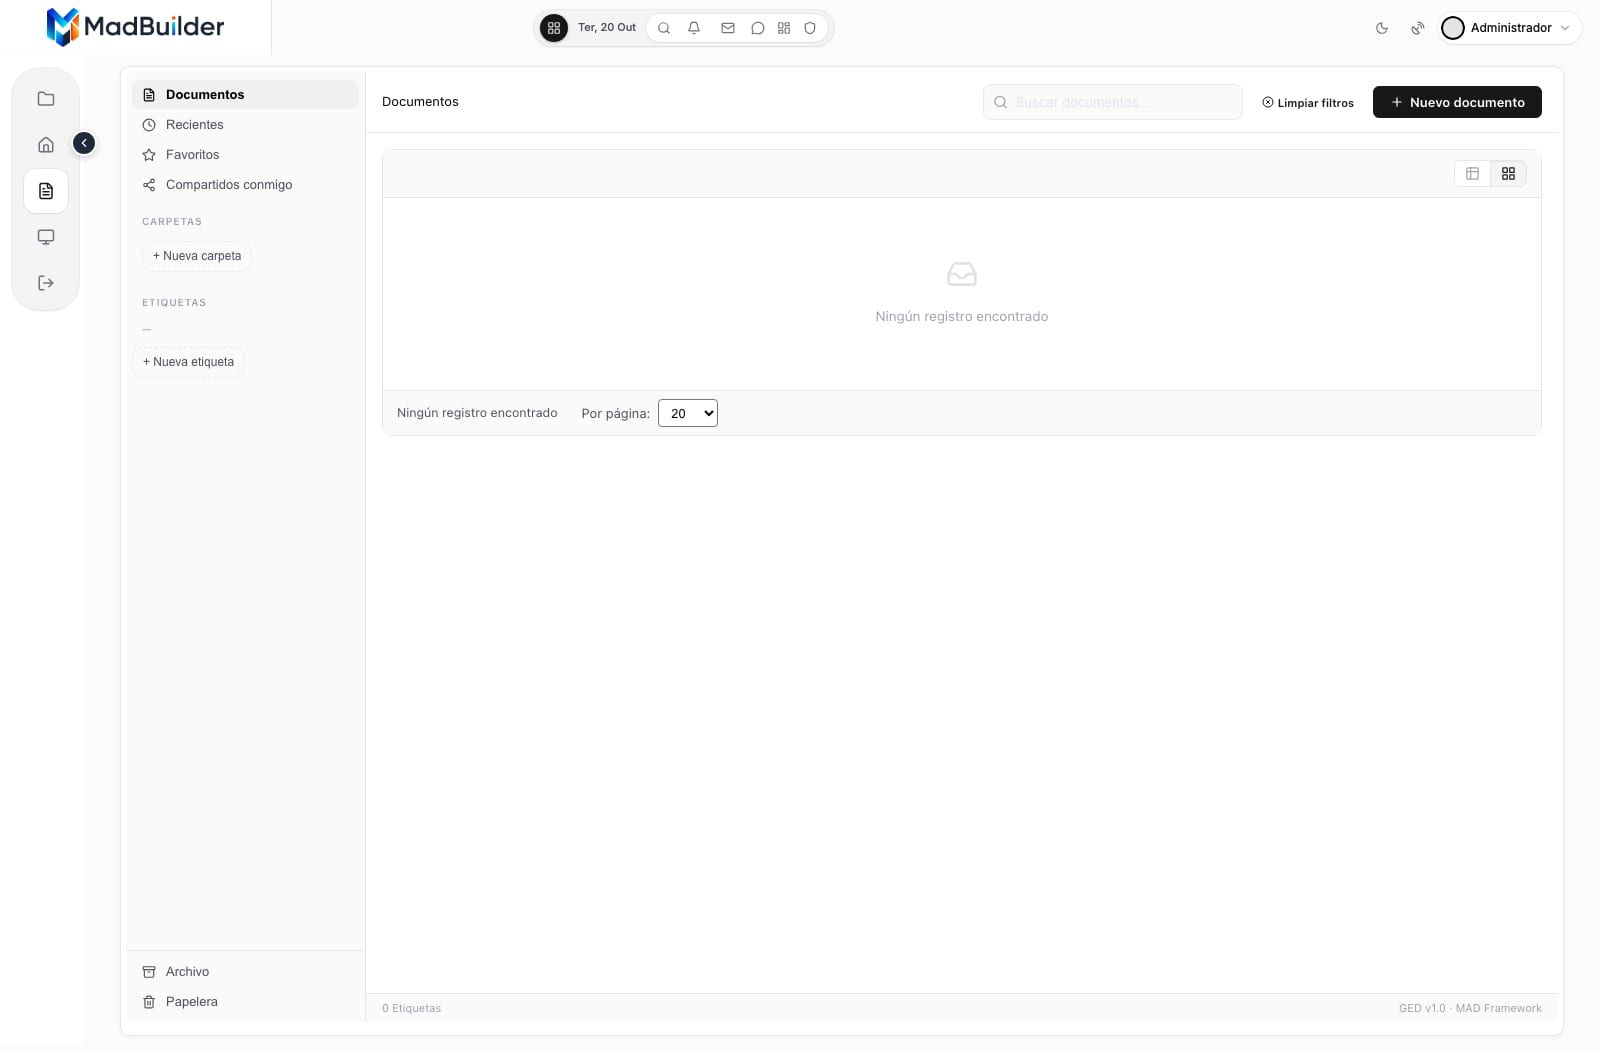Open Recientes list
The image size is (1600, 1050).
(x=245, y=125)
